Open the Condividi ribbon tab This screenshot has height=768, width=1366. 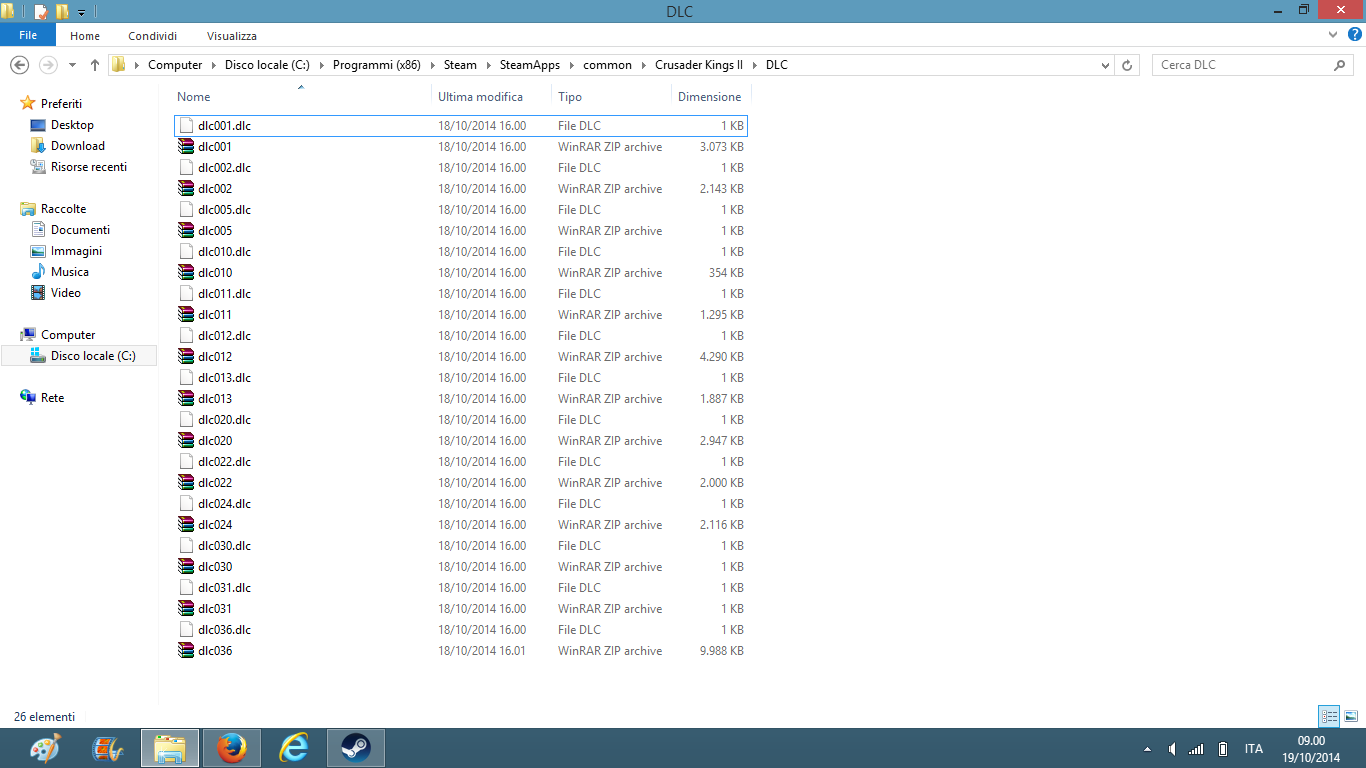coord(152,36)
